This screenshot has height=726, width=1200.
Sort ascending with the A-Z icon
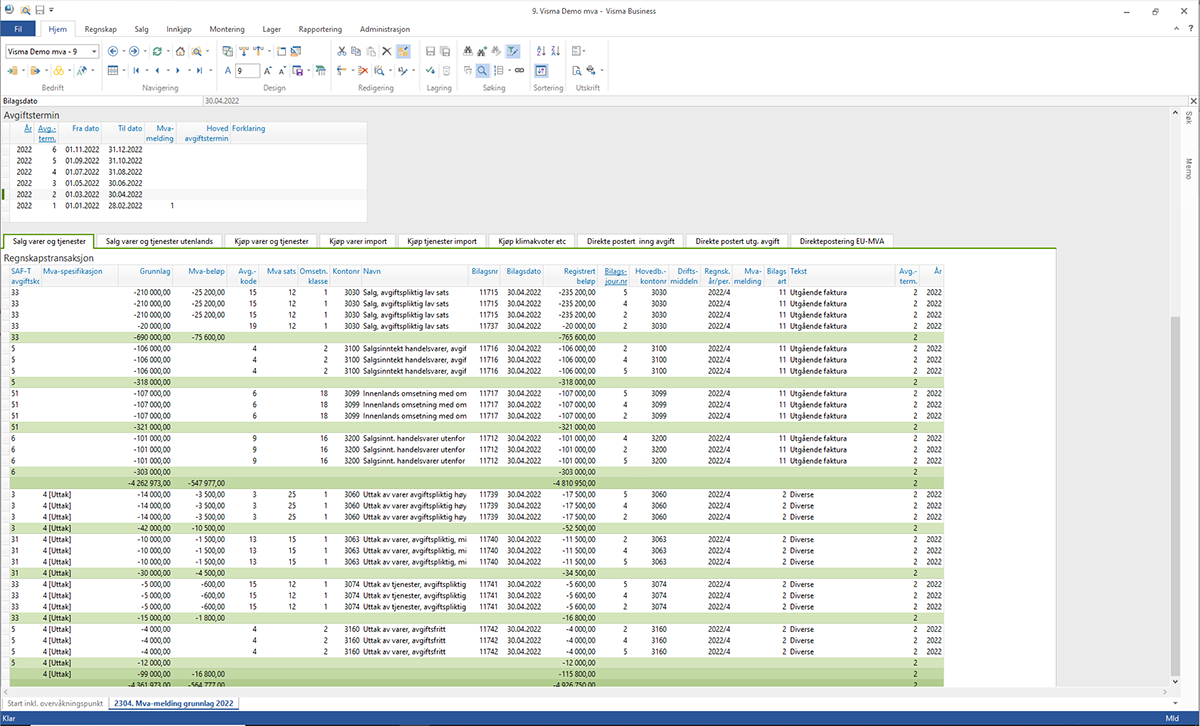(x=540, y=50)
